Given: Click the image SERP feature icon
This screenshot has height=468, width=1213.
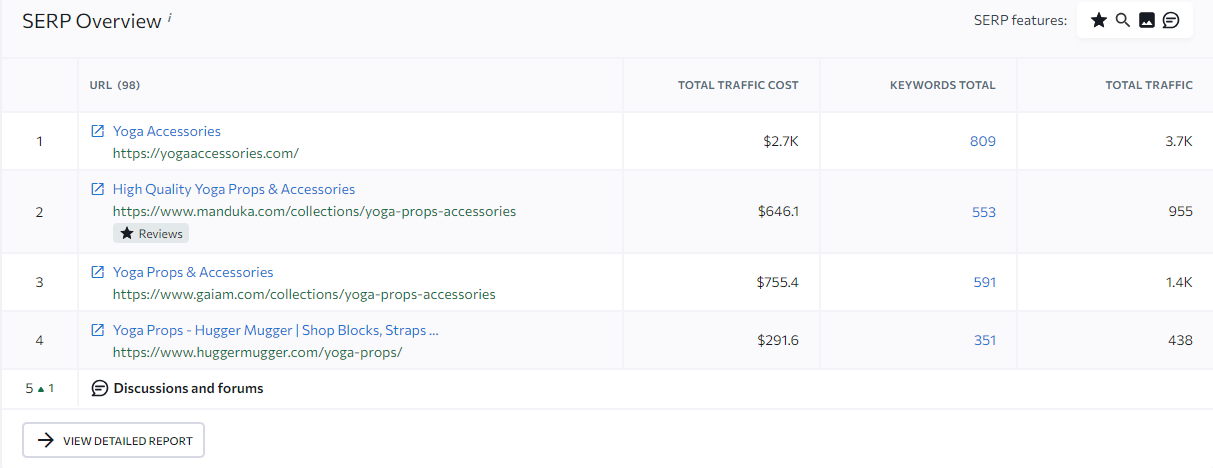Looking at the screenshot, I should point(1147,20).
